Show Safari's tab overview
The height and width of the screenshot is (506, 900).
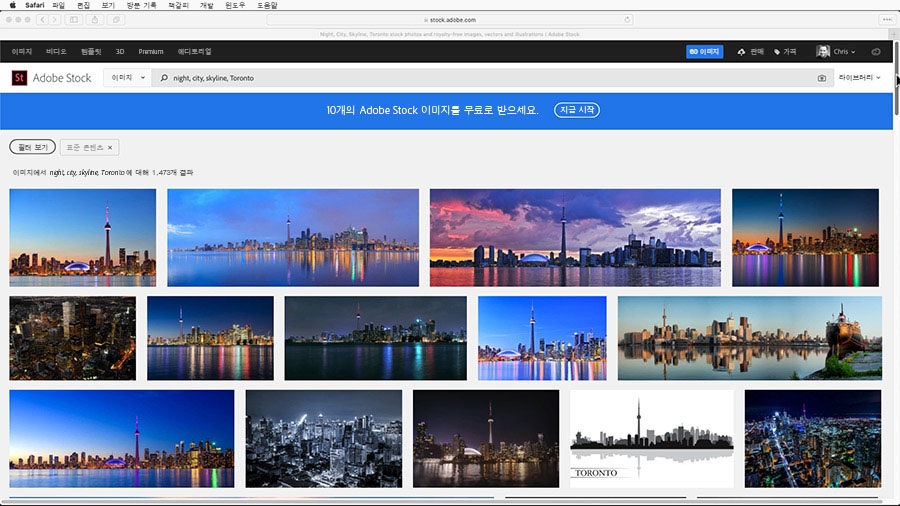[x=116, y=20]
